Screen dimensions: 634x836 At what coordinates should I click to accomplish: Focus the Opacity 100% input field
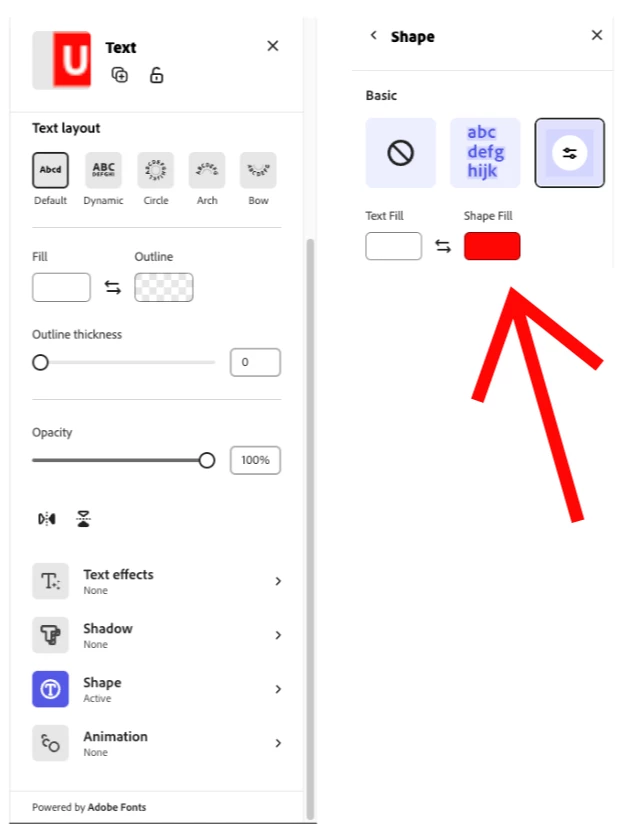point(255,460)
